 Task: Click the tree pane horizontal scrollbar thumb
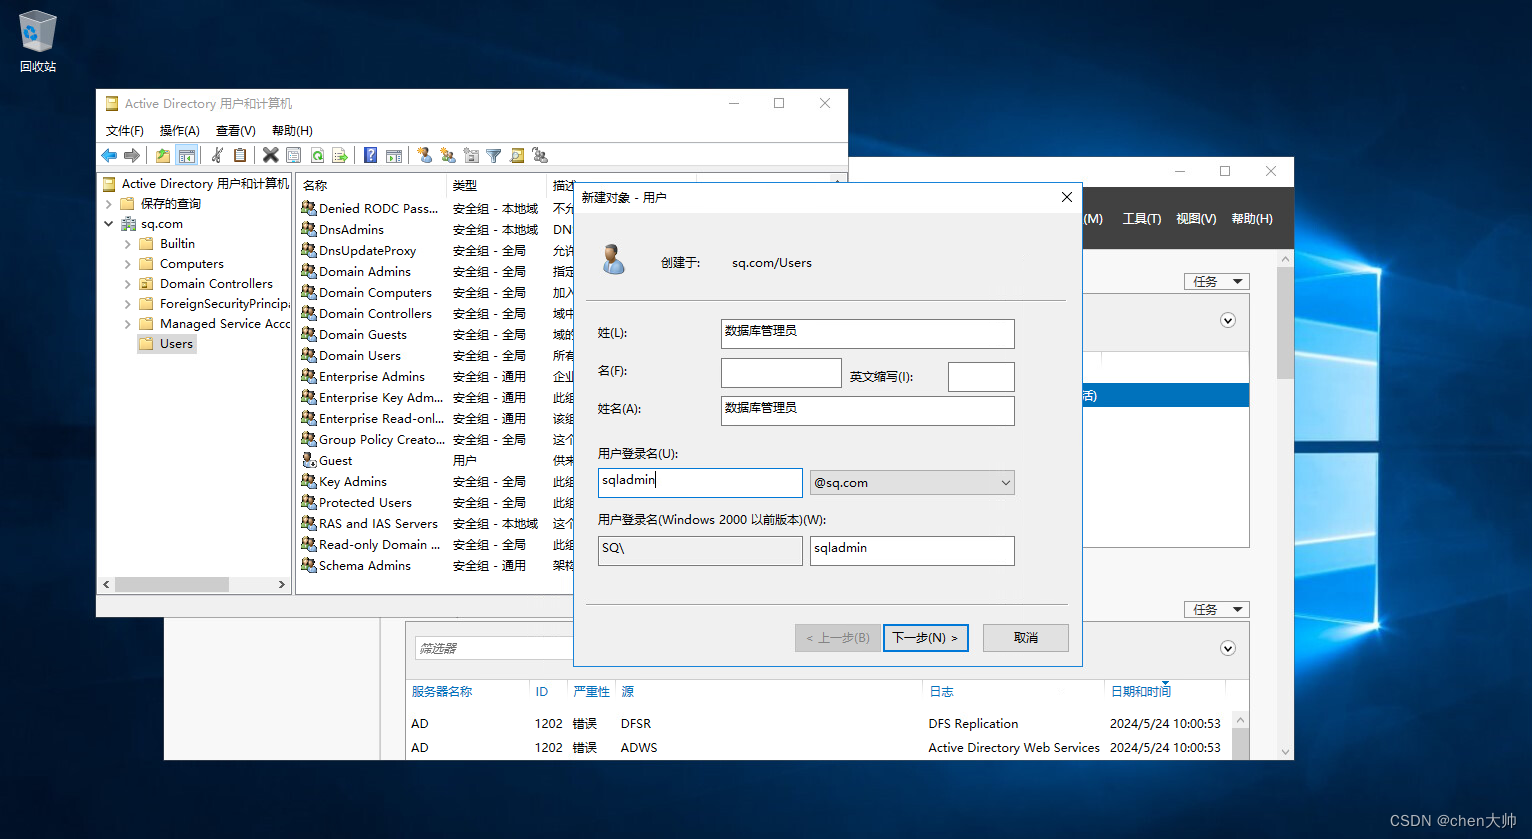tap(172, 584)
